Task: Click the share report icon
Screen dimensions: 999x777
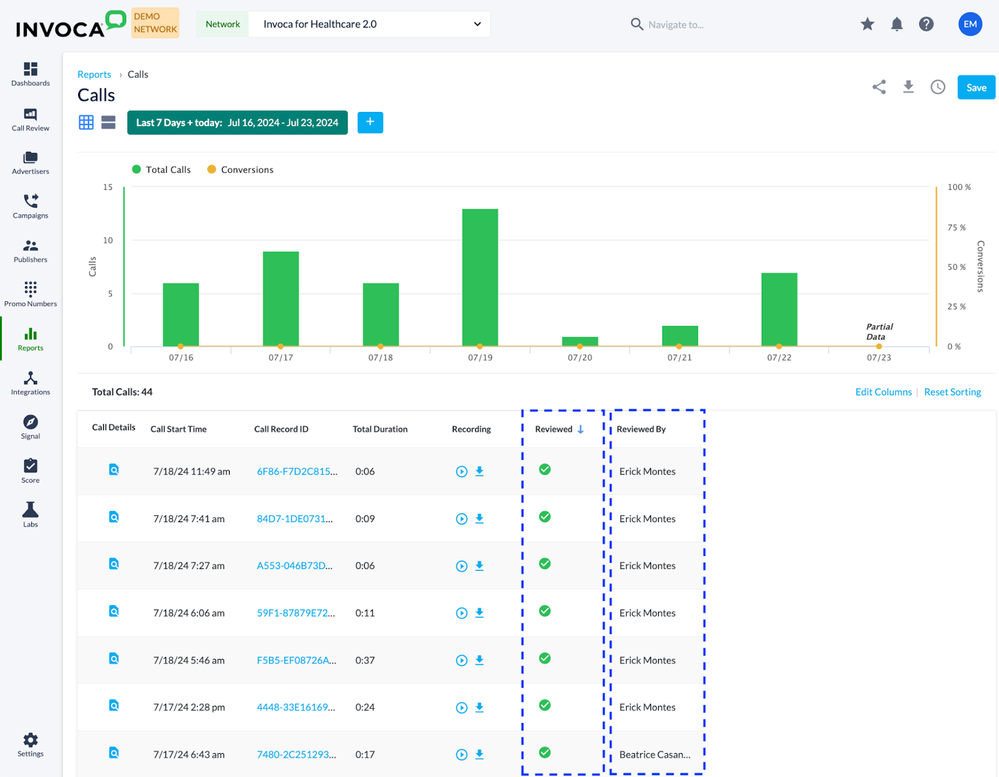Action: [879, 87]
